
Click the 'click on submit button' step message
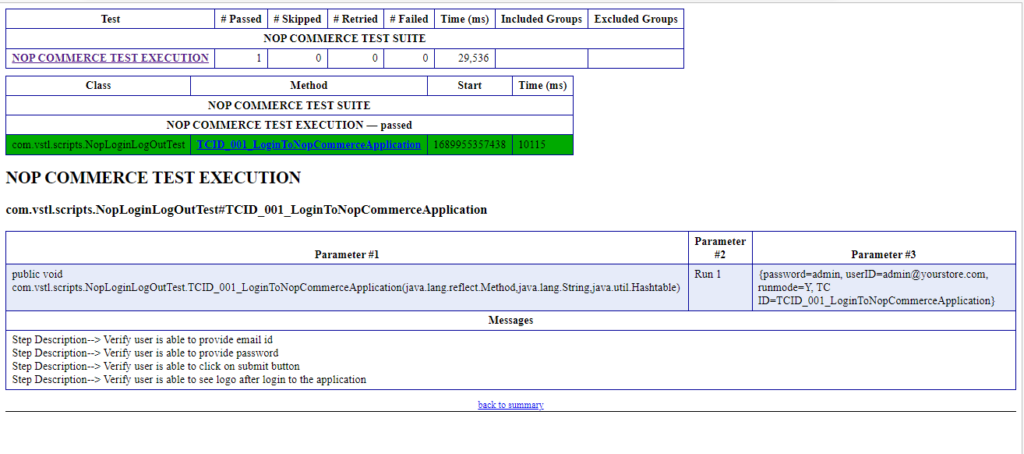[156, 366]
